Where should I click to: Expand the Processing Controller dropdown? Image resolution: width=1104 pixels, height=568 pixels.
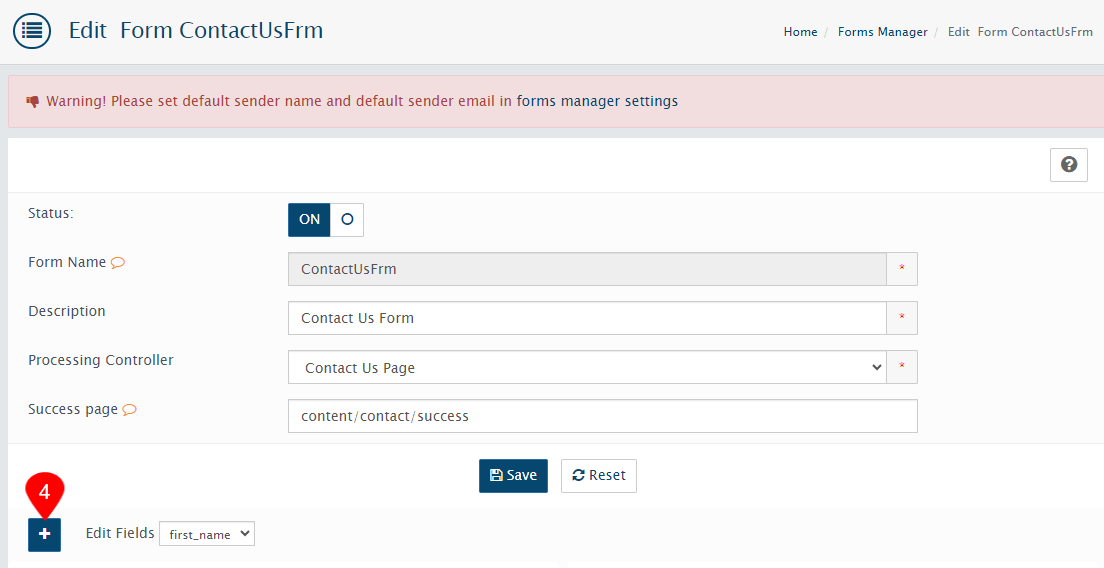586,368
